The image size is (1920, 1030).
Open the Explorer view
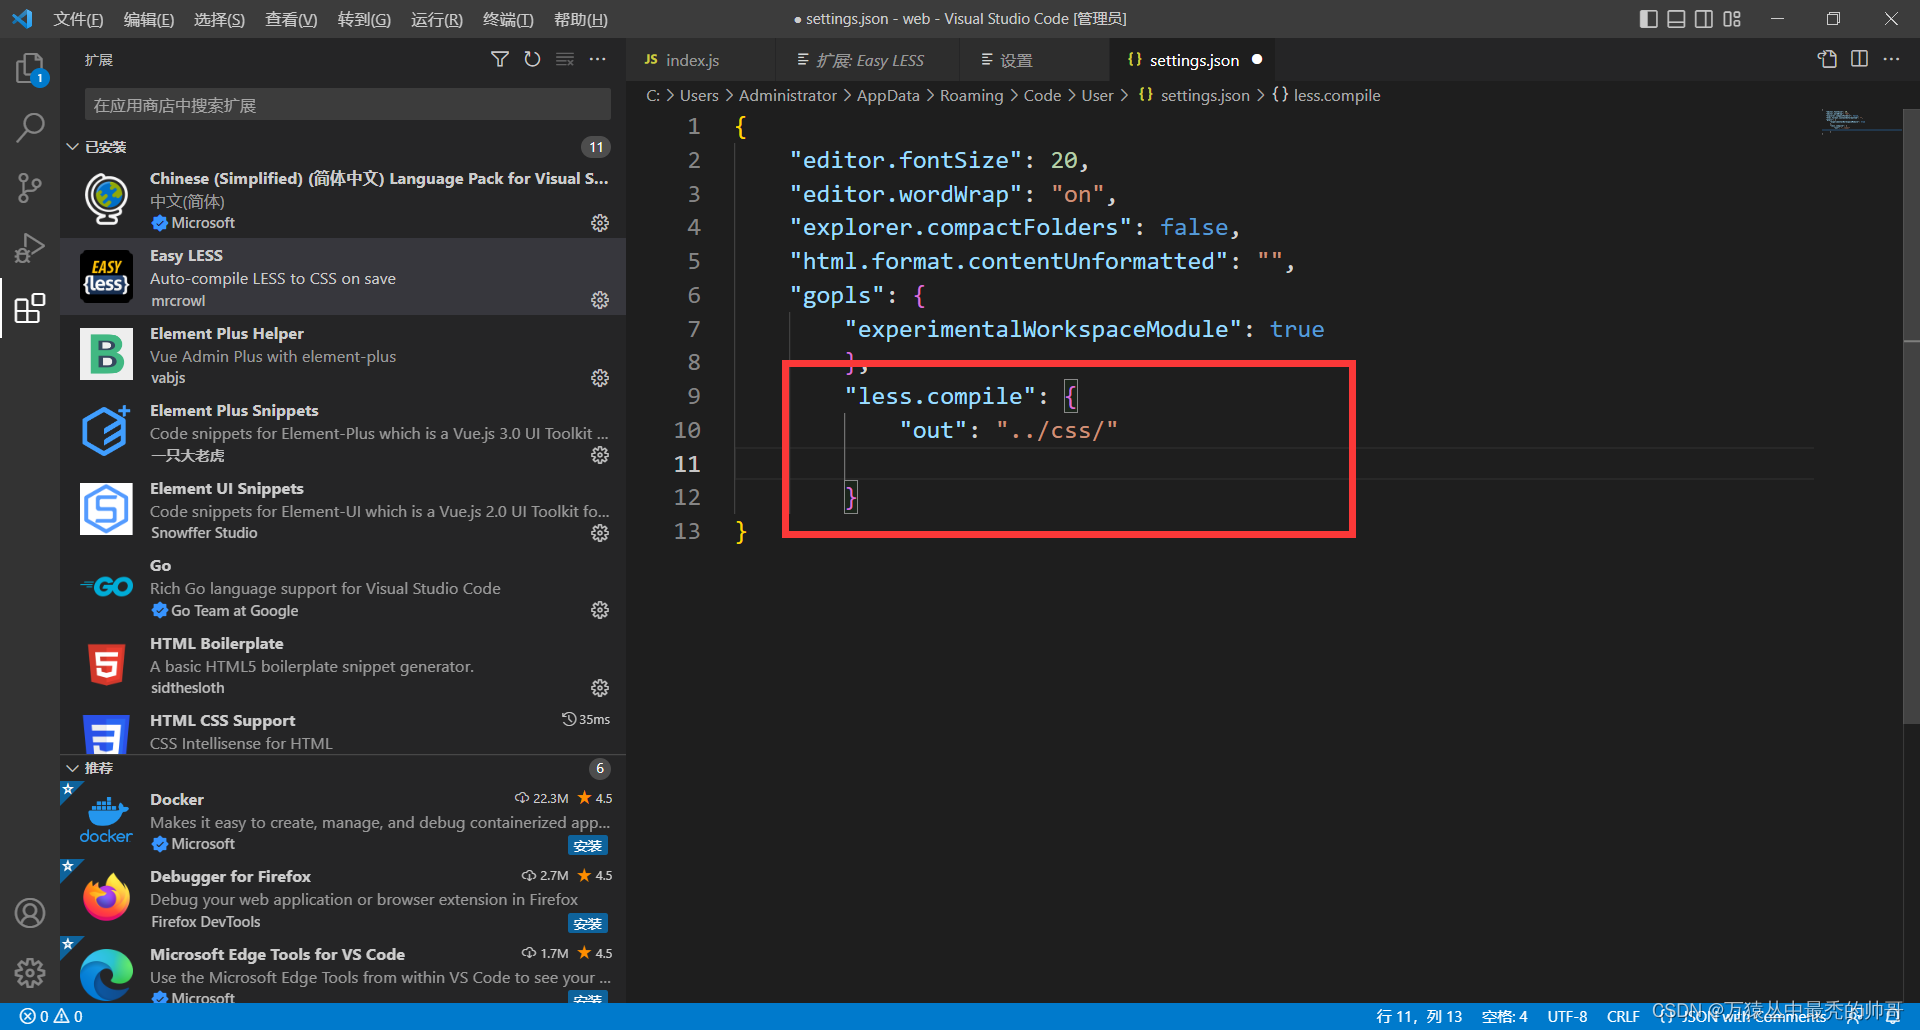pyautogui.click(x=30, y=68)
